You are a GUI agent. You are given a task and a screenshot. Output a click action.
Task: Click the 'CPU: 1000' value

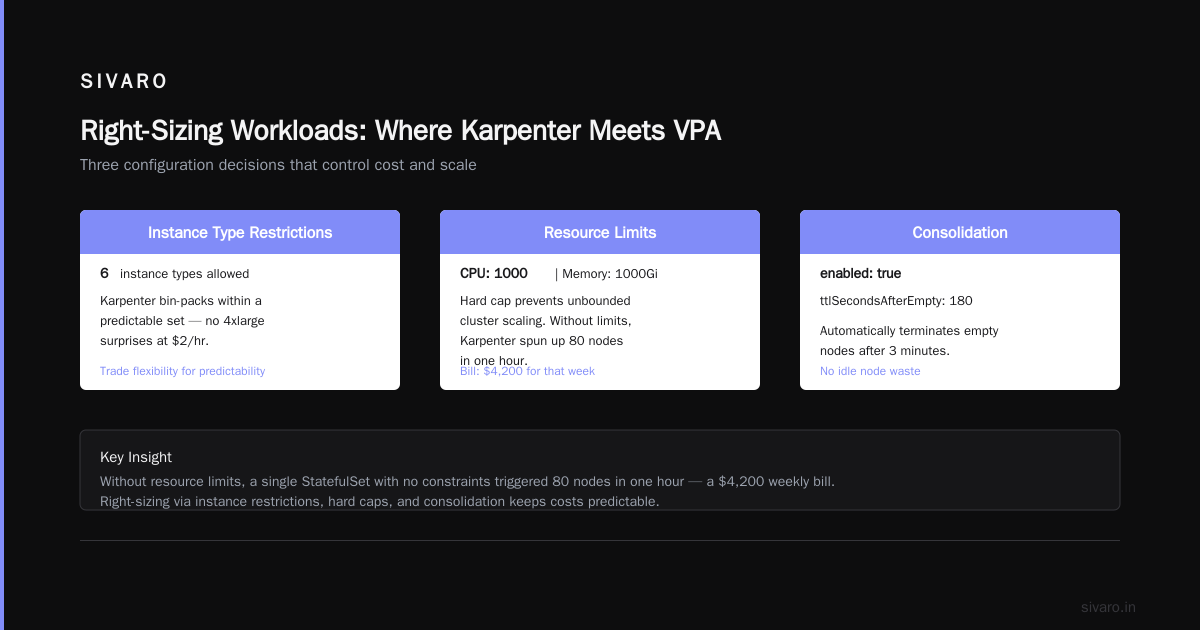point(494,273)
